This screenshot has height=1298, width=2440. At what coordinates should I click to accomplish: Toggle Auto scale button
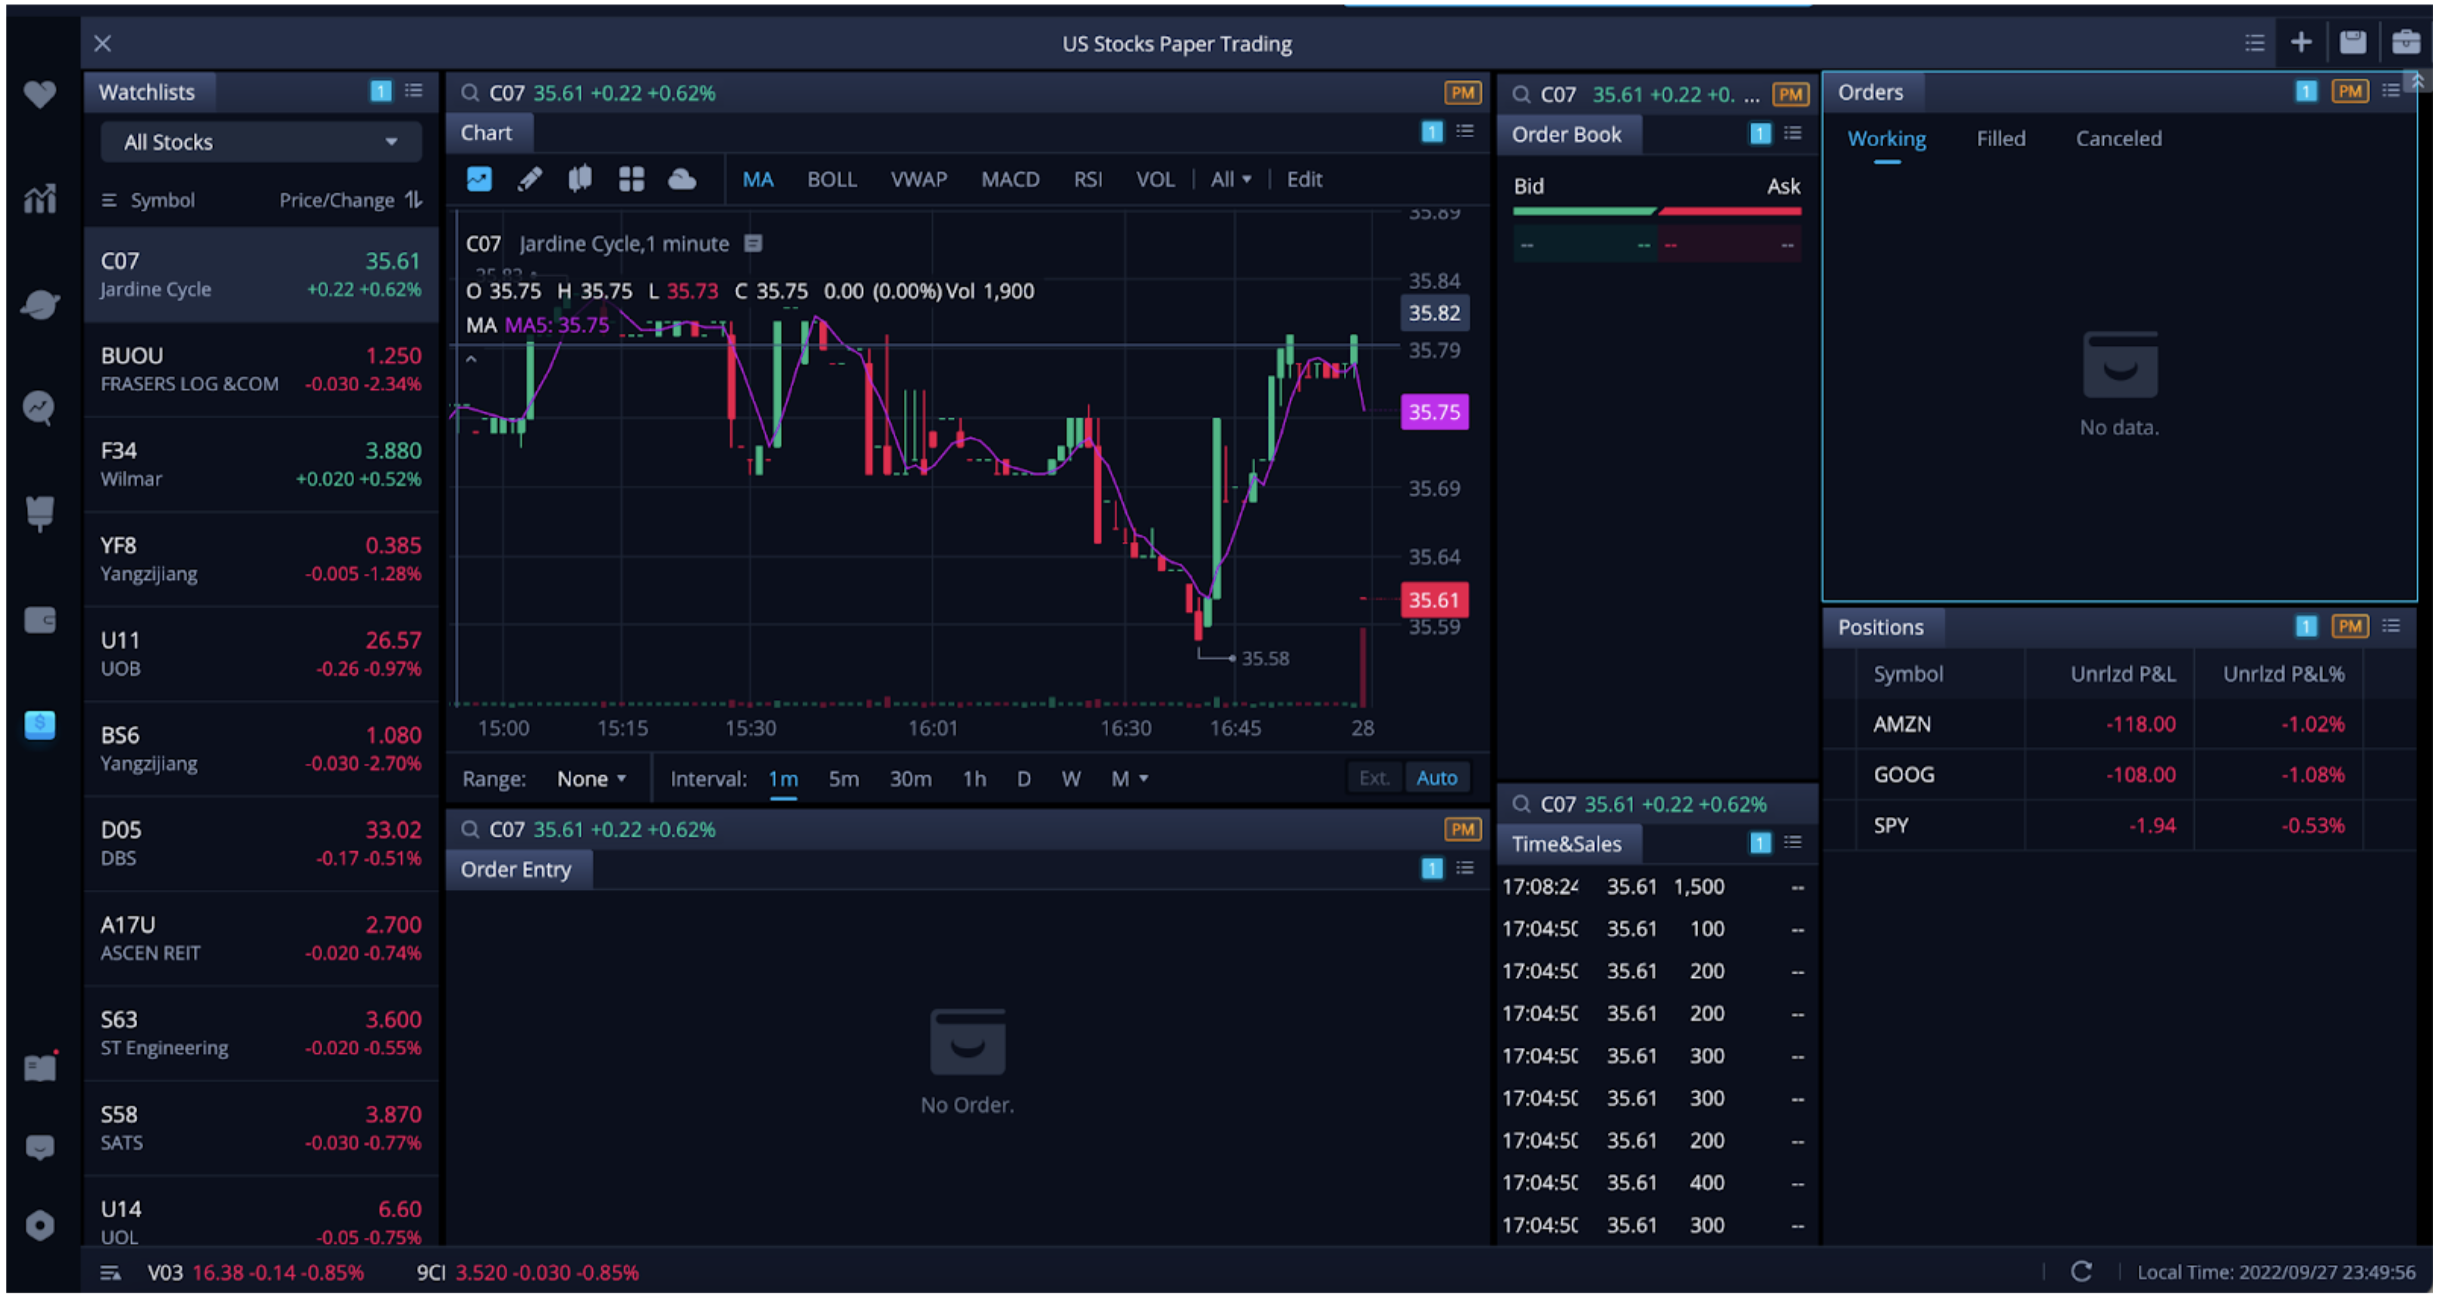point(1437,778)
